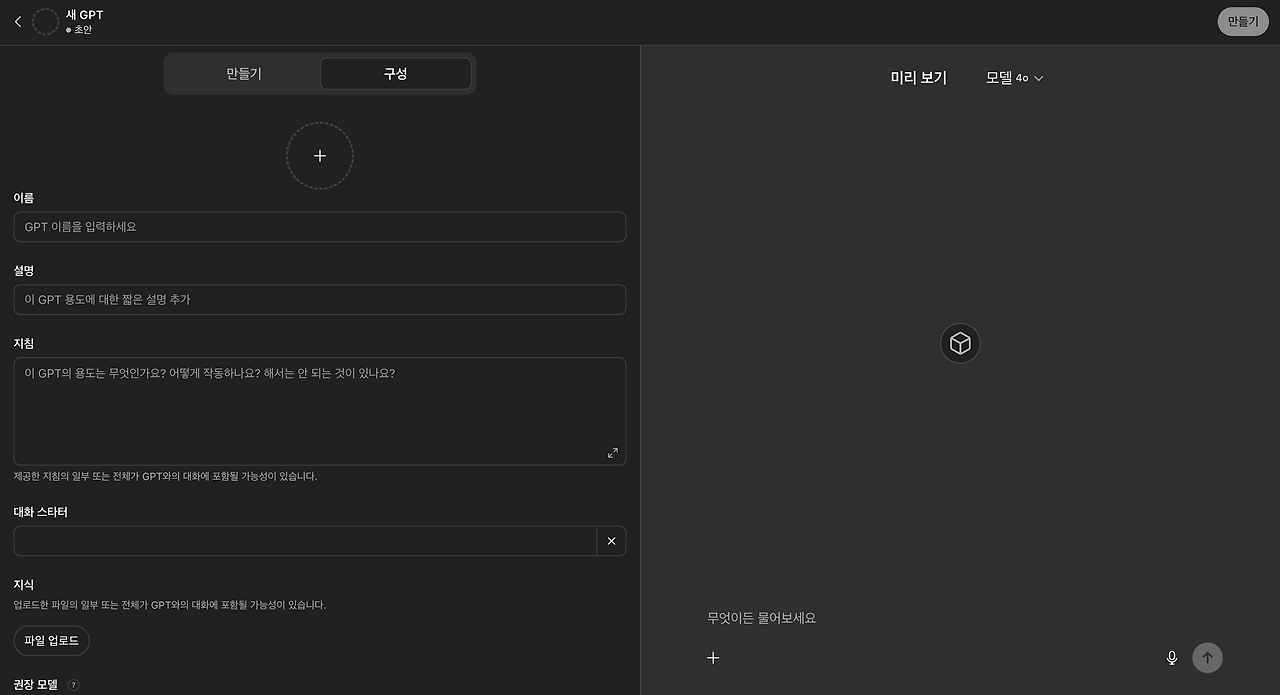Click the dashed GPT avatar in header
This screenshot has height=695, width=1280.
point(46,22)
